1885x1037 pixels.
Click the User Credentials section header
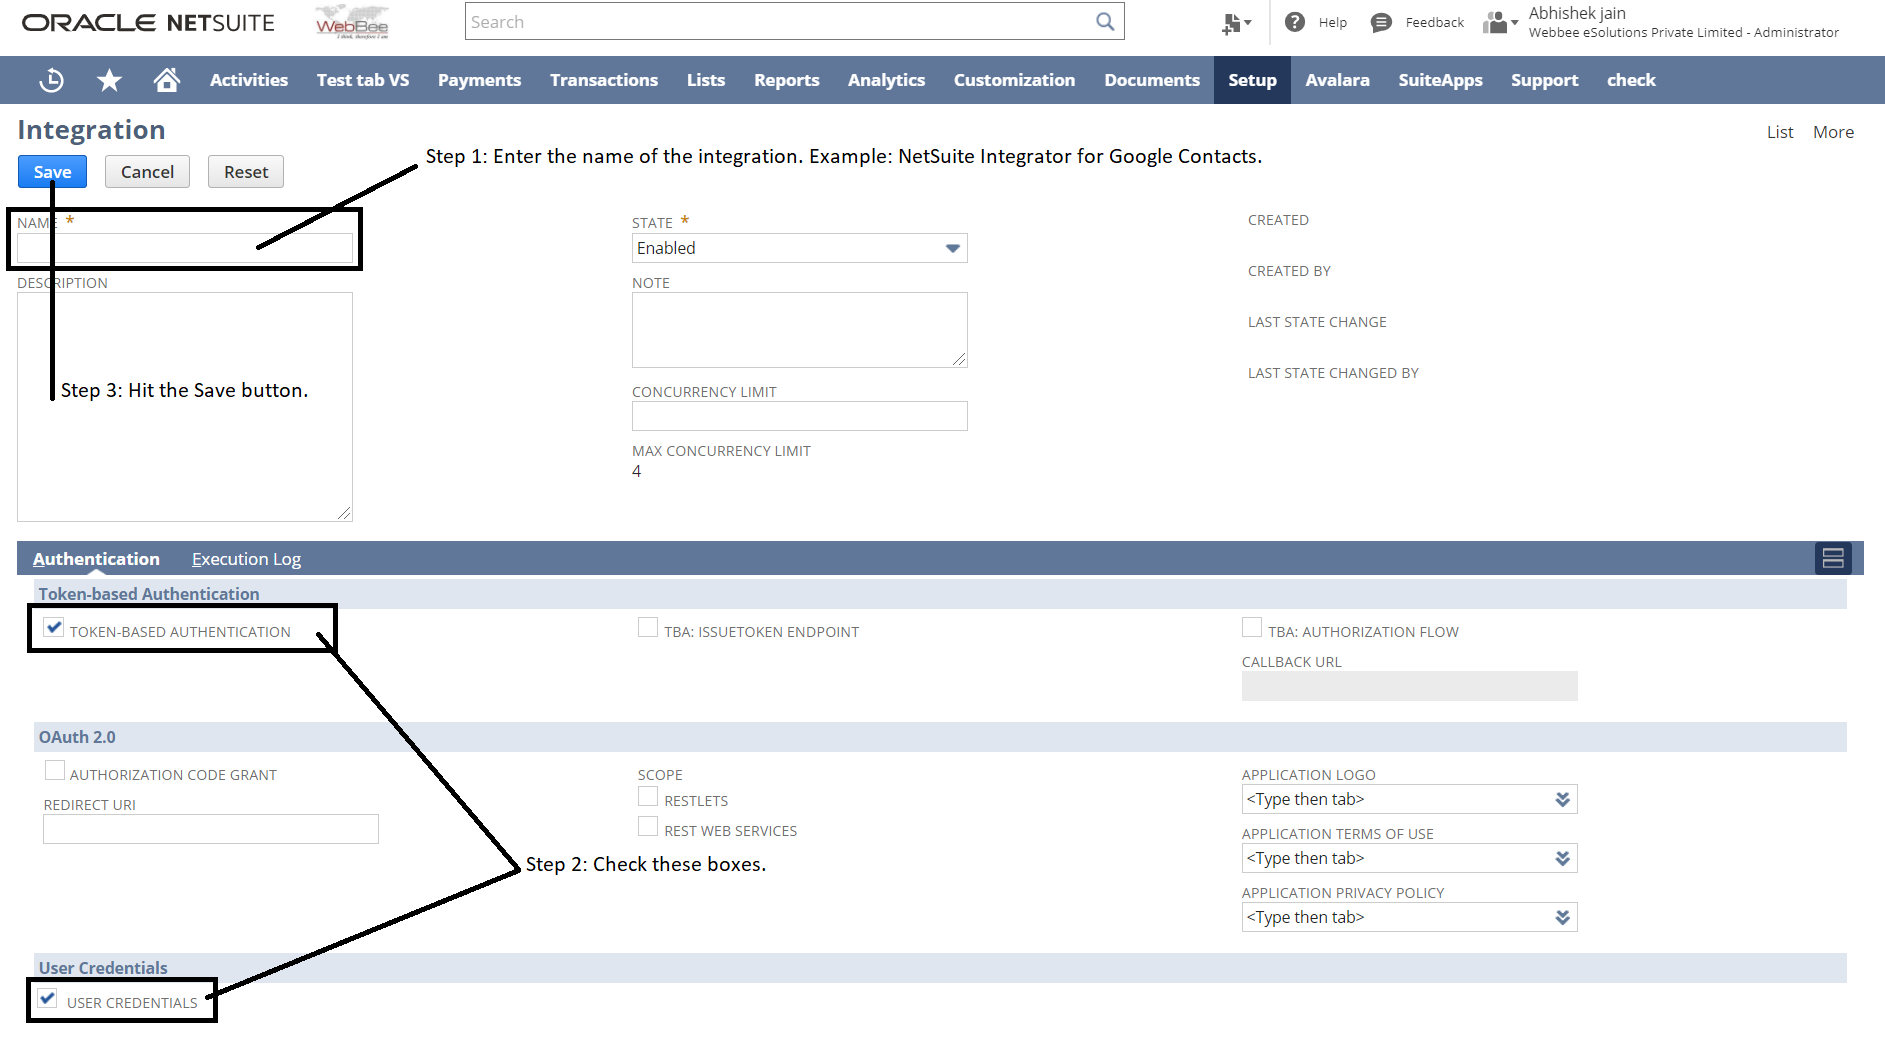click(x=103, y=968)
